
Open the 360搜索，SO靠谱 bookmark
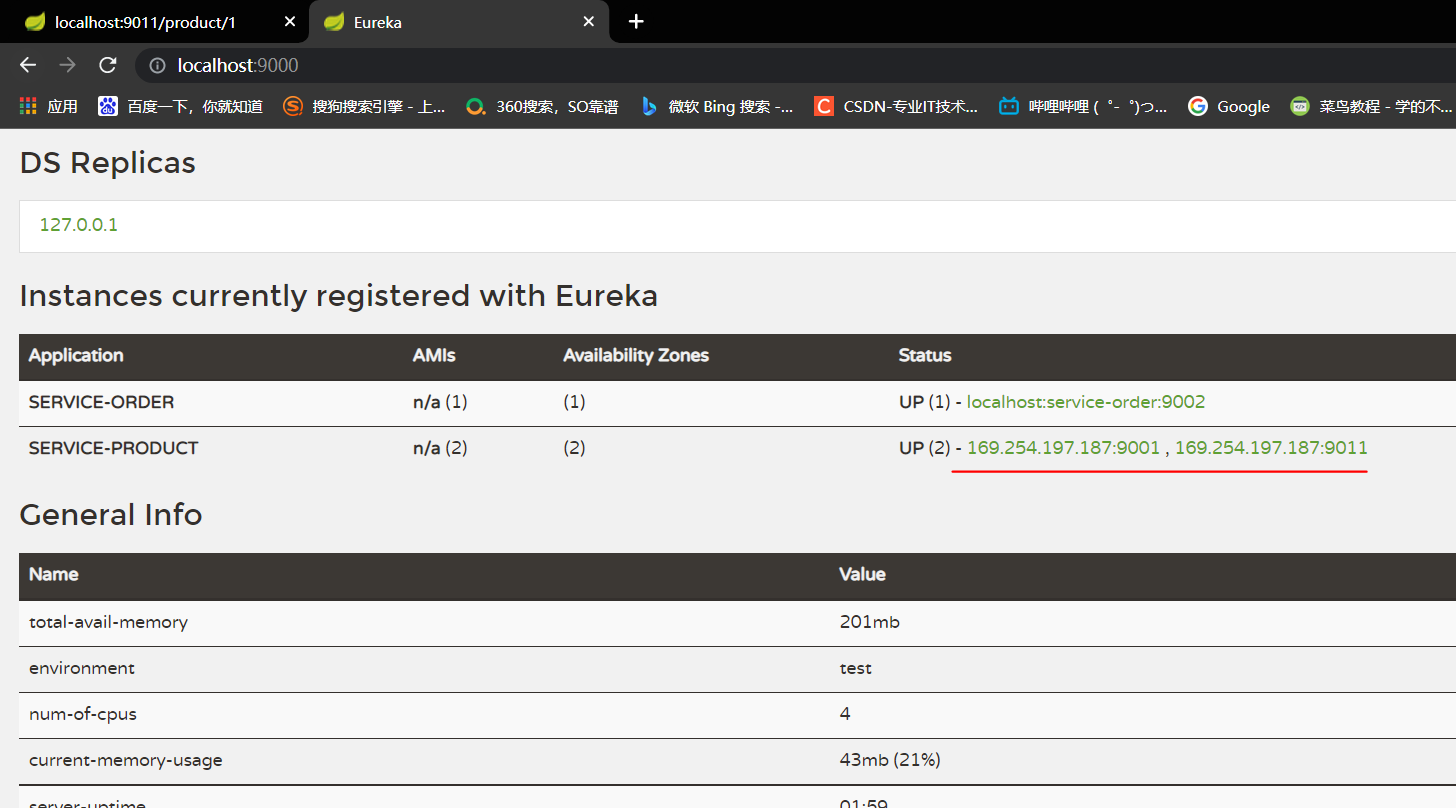coord(542,106)
